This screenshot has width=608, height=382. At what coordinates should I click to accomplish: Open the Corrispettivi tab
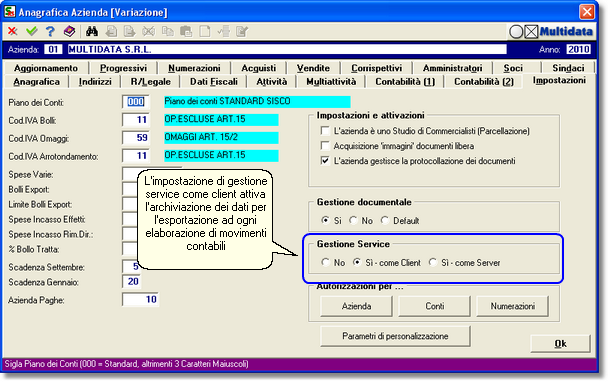(x=376, y=68)
